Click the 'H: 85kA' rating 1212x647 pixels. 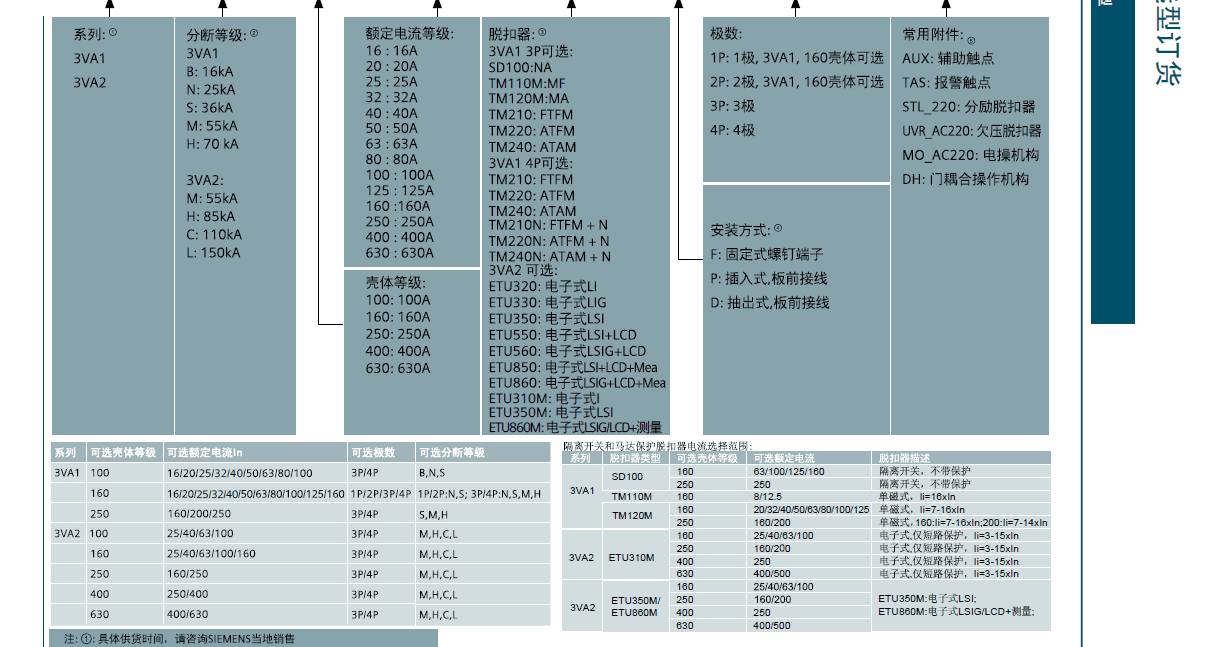click(x=211, y=216)
